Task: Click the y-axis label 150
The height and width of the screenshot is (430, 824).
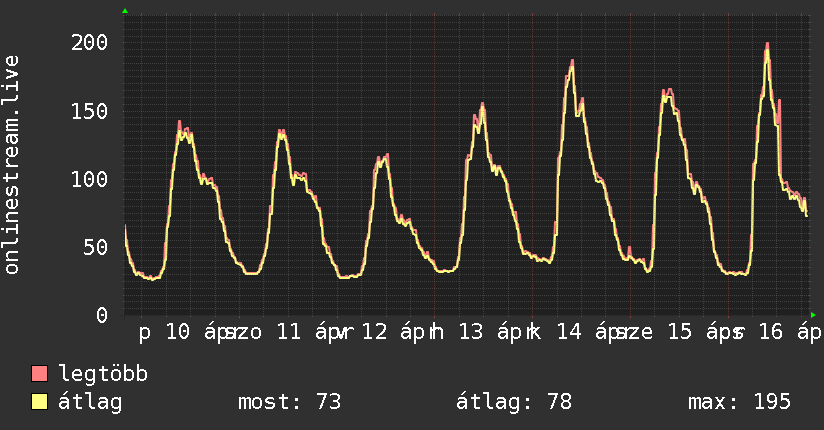Action: (x=89, y=111)
